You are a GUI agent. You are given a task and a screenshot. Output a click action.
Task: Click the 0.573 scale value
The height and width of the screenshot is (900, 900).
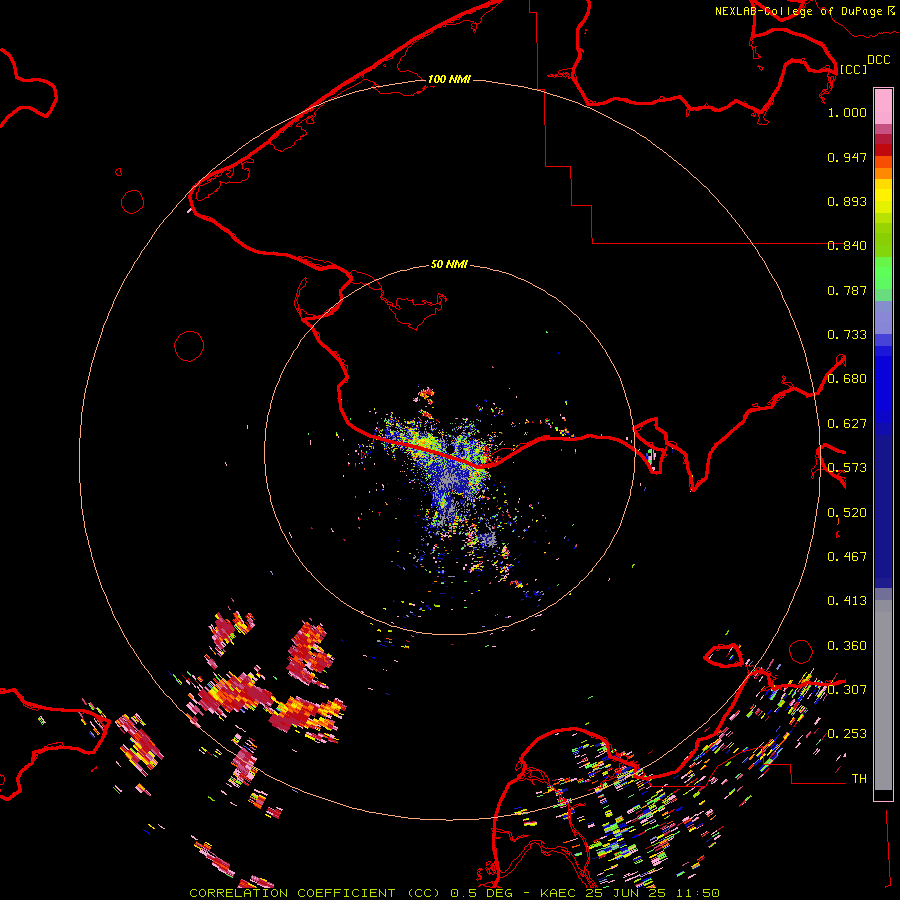click(x=847, y=468)
